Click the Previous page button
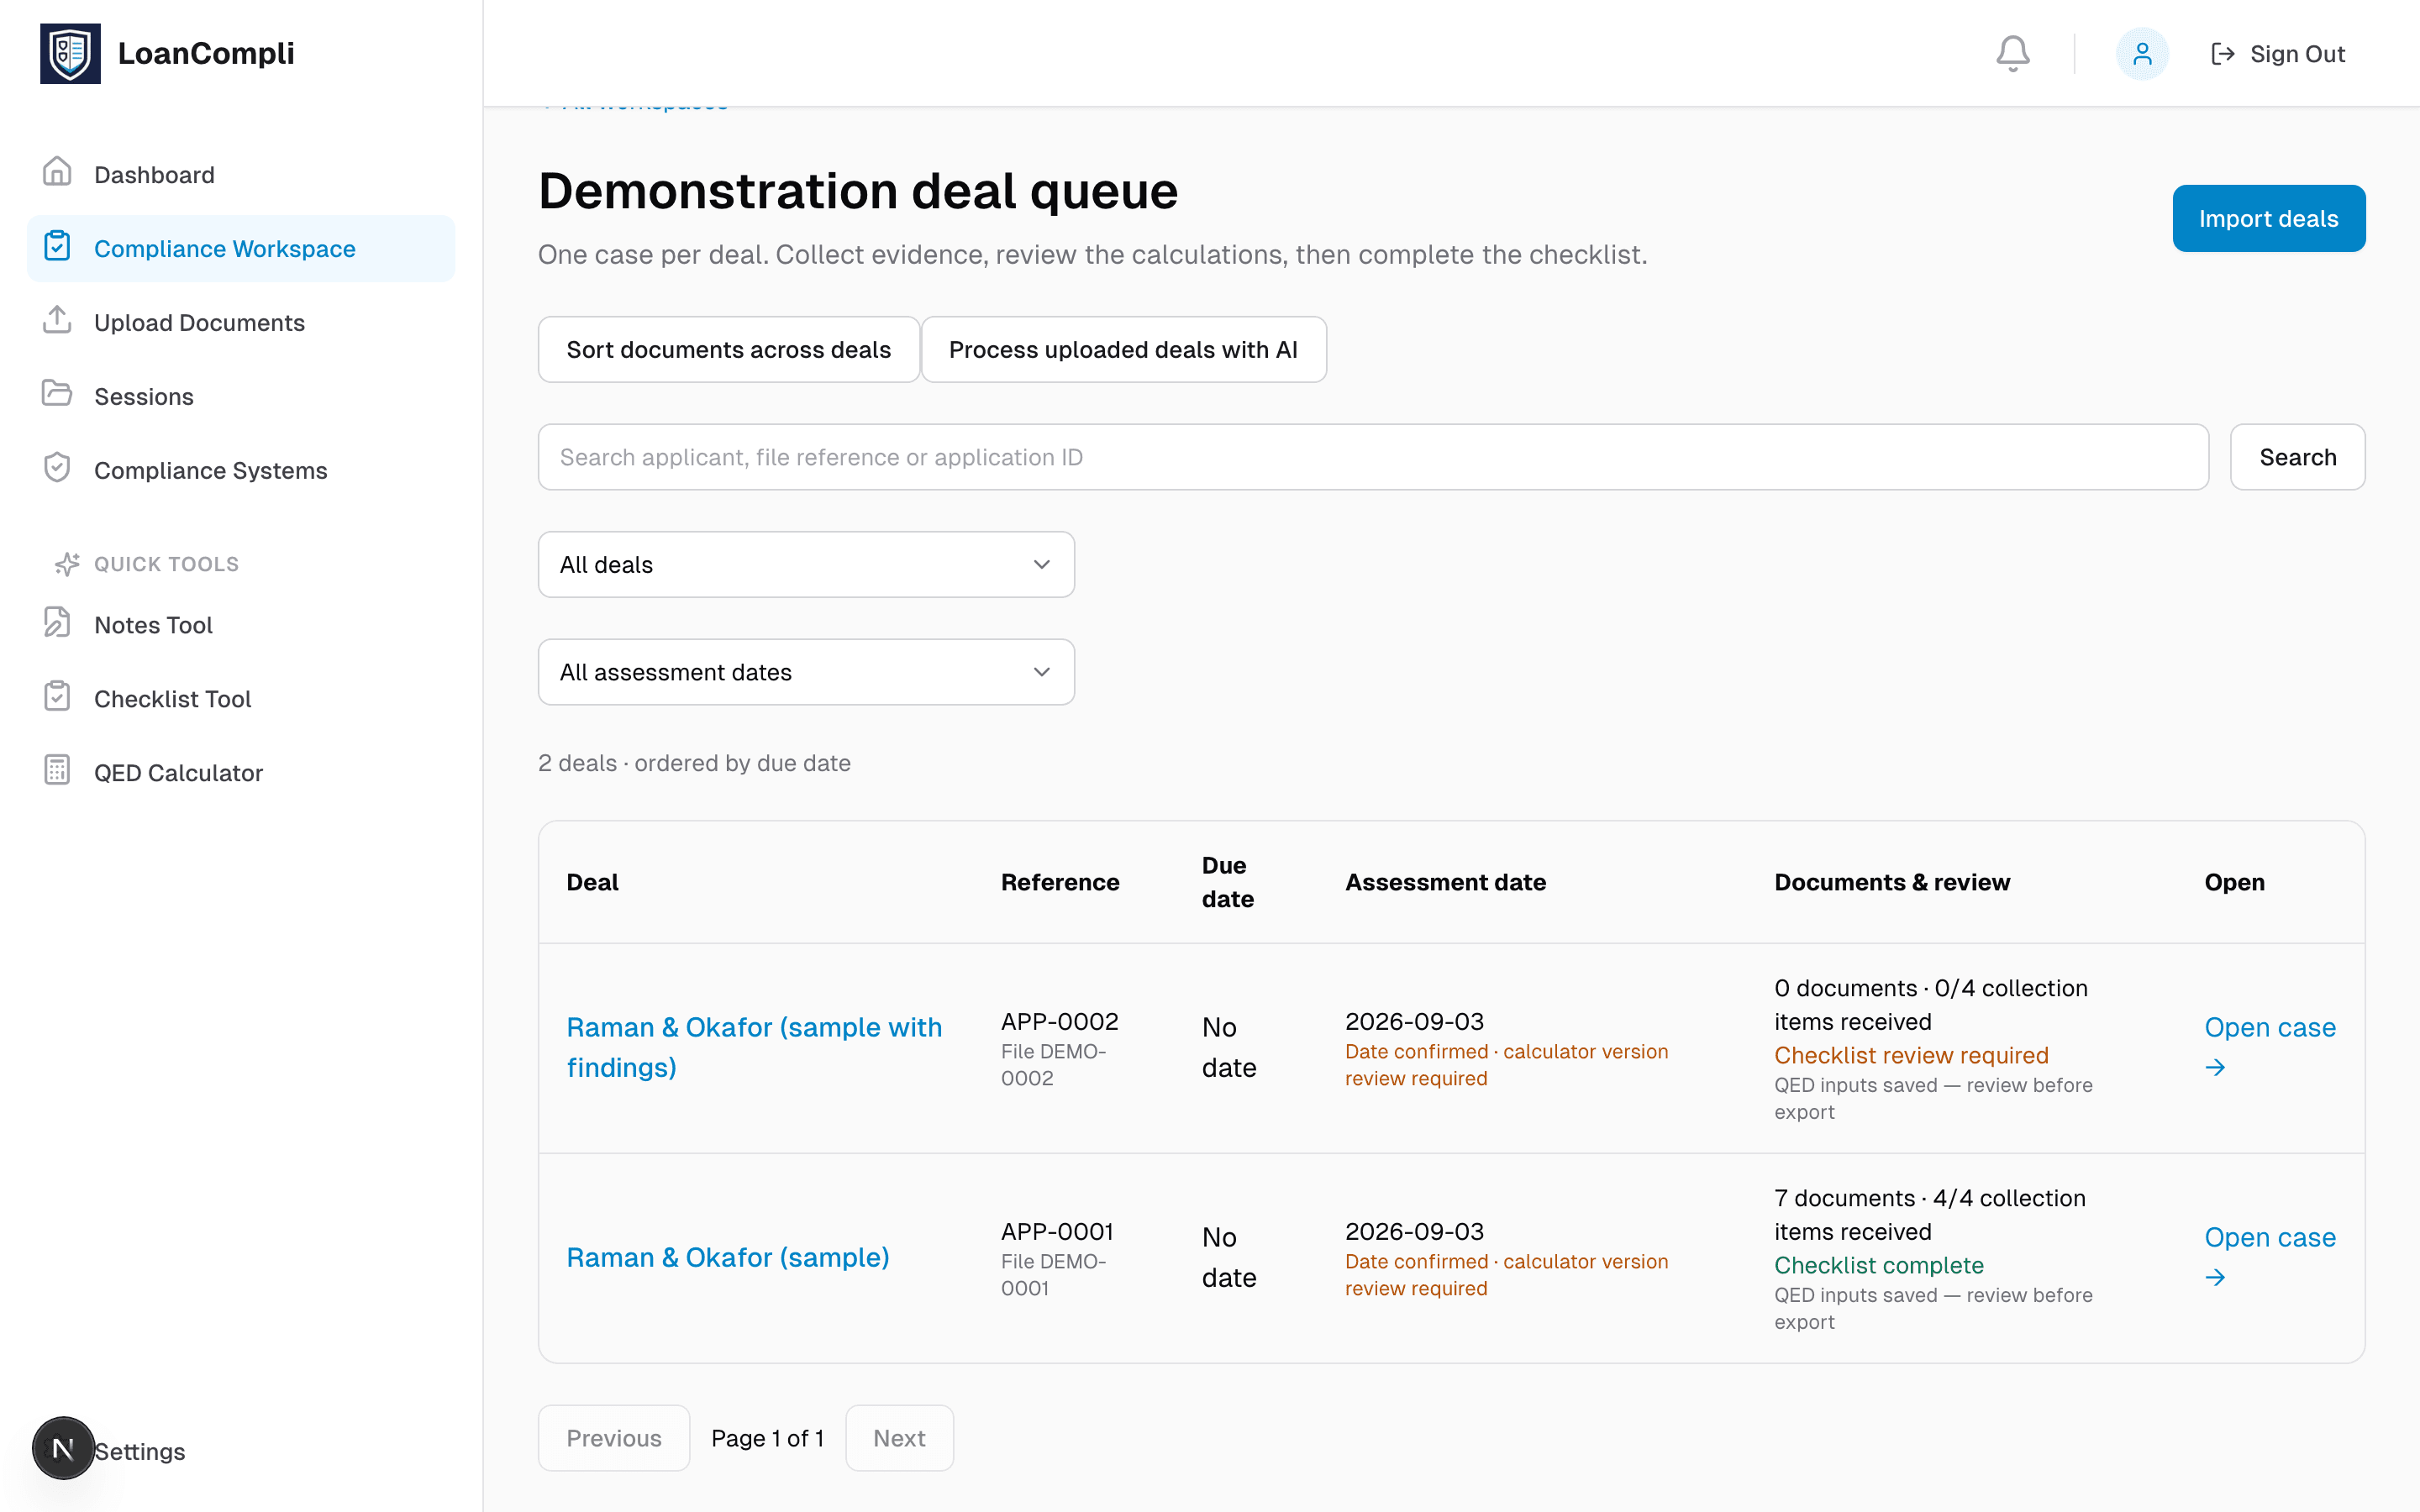This screenshot has height=1512, width=2420. point(614,1438)
